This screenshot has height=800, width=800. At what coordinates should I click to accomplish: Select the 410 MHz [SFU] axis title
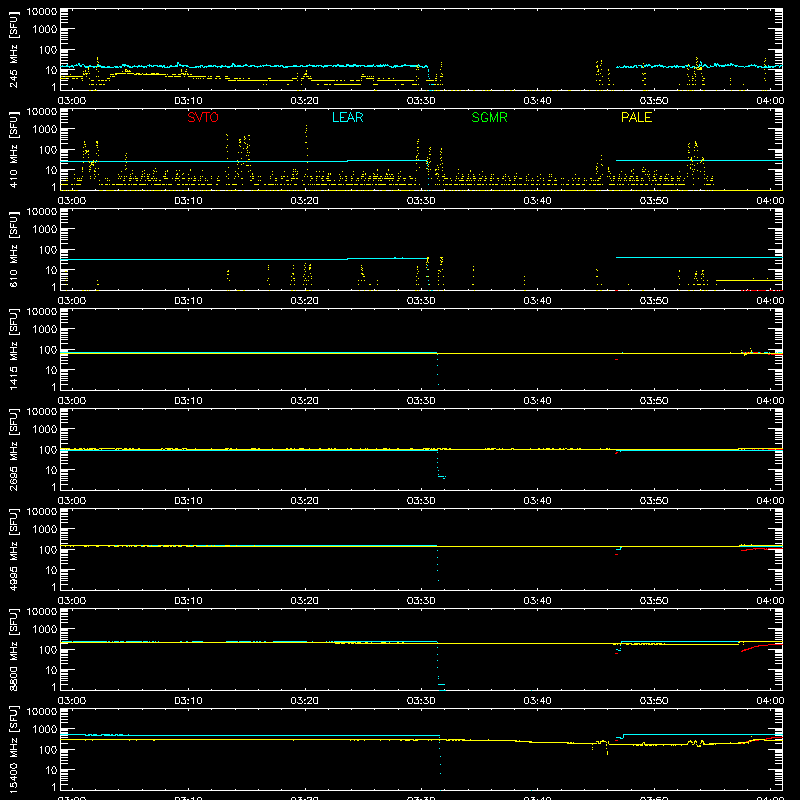(14, 151)
